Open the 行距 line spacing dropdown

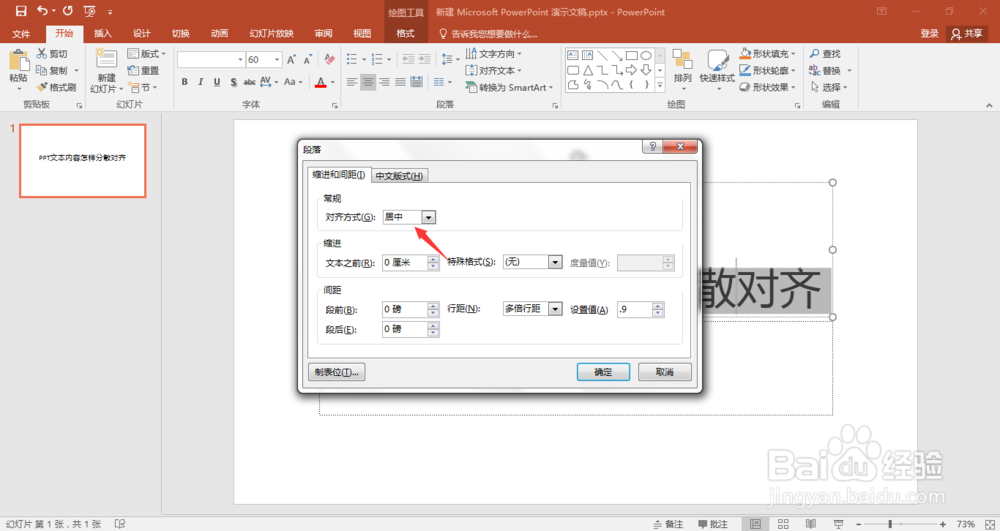tap(555, 309)
